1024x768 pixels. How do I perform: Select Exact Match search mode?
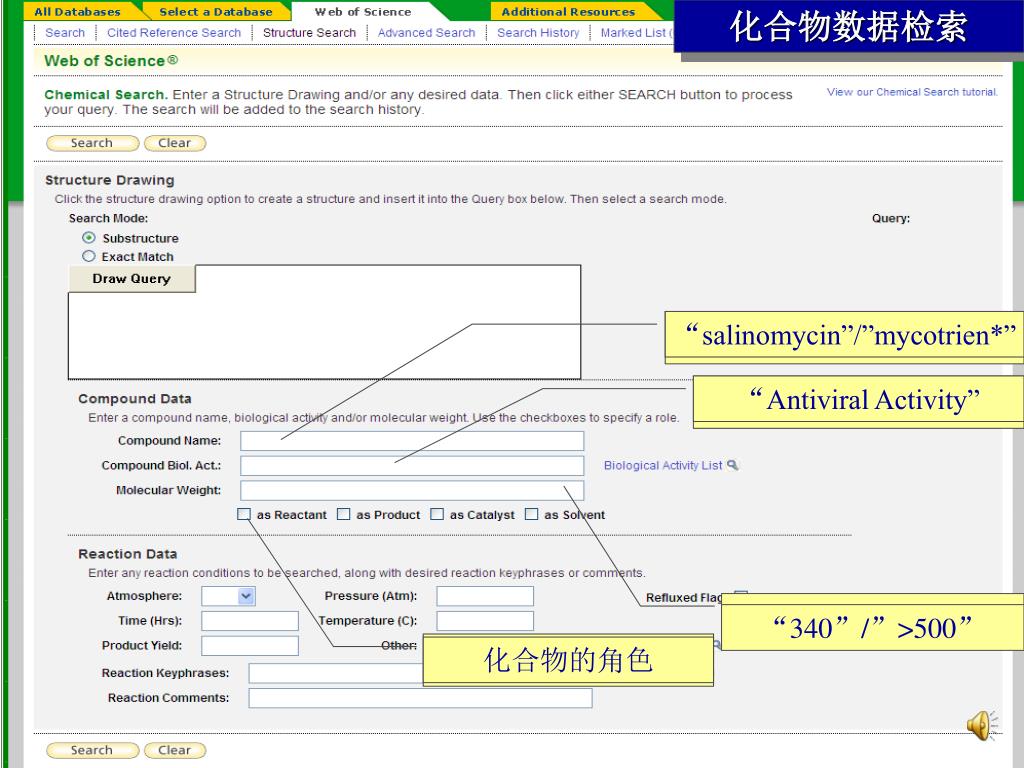89,256
